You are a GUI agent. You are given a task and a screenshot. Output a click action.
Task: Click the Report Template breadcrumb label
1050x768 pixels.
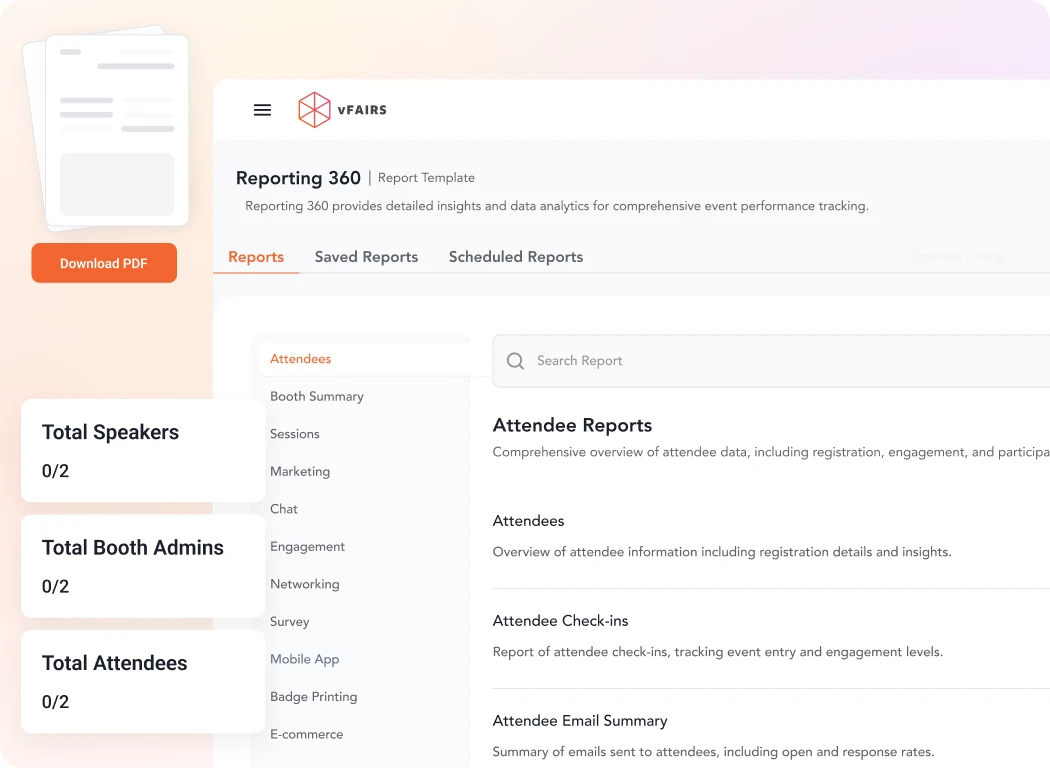426,178
